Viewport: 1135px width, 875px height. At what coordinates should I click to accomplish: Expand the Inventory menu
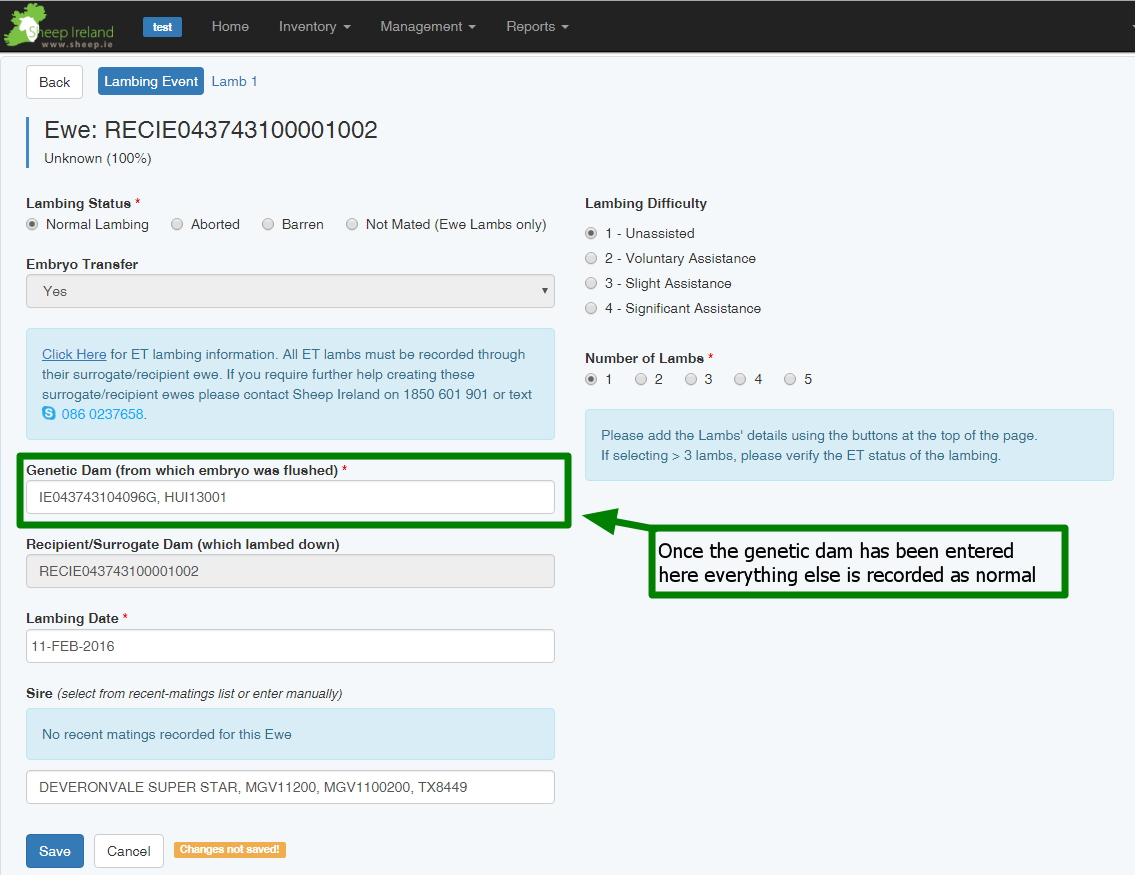click(x=314, y=27)
